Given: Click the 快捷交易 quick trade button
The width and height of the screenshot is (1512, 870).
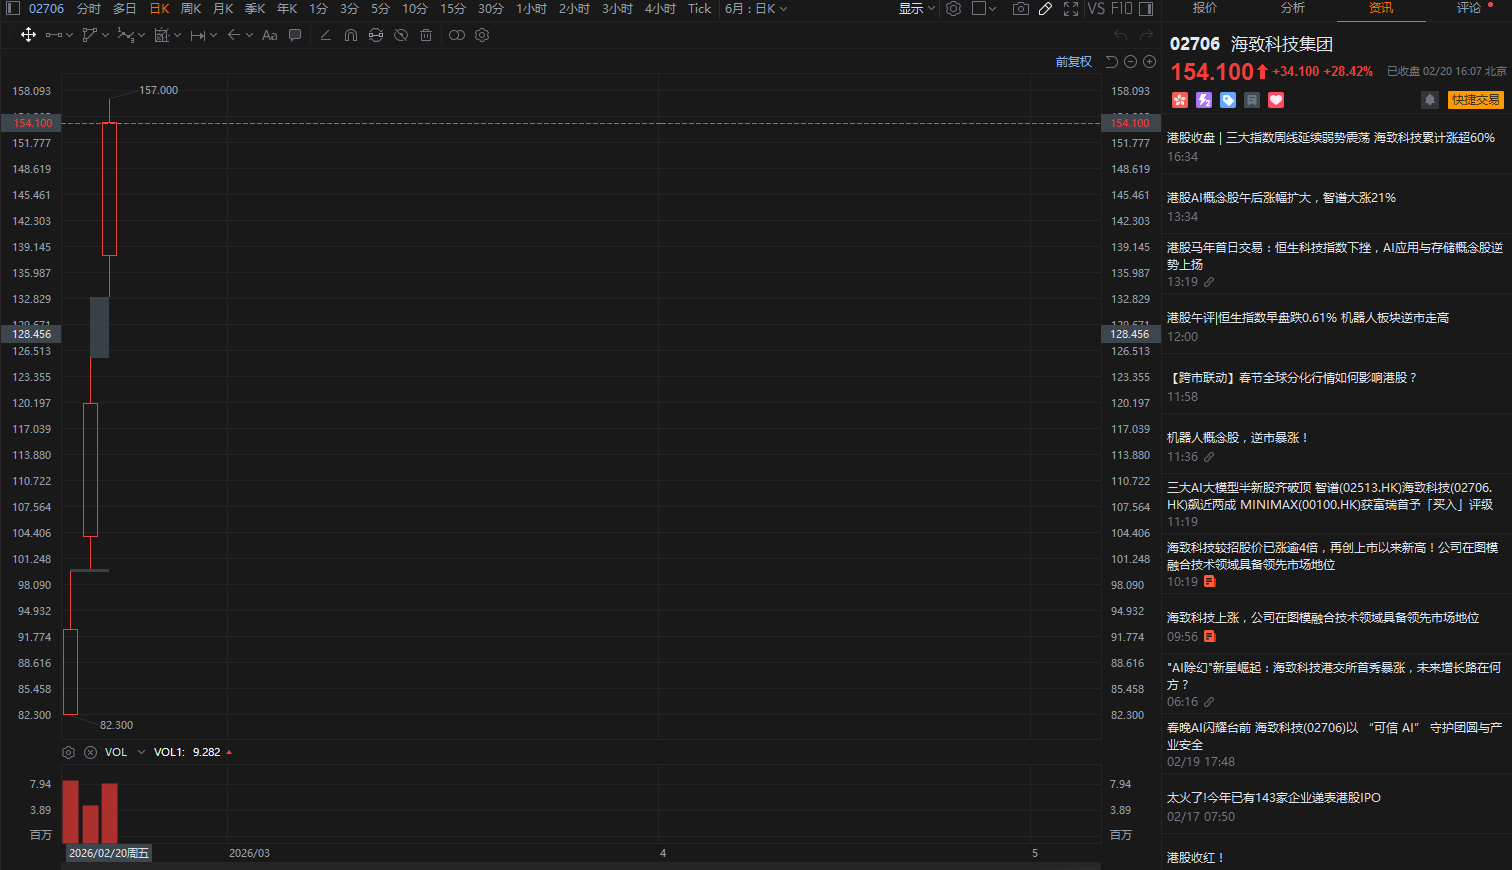Looking at the screenshot, I should (x=1476, y=100).
